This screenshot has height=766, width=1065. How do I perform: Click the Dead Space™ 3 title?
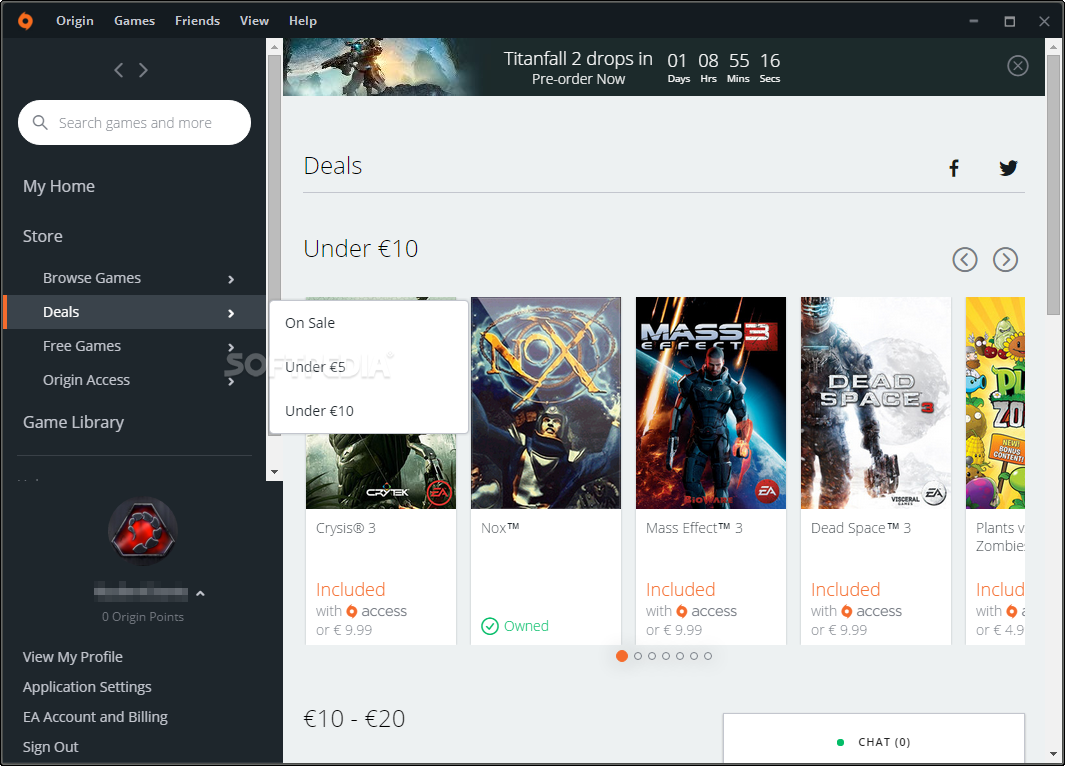point(861,528)
